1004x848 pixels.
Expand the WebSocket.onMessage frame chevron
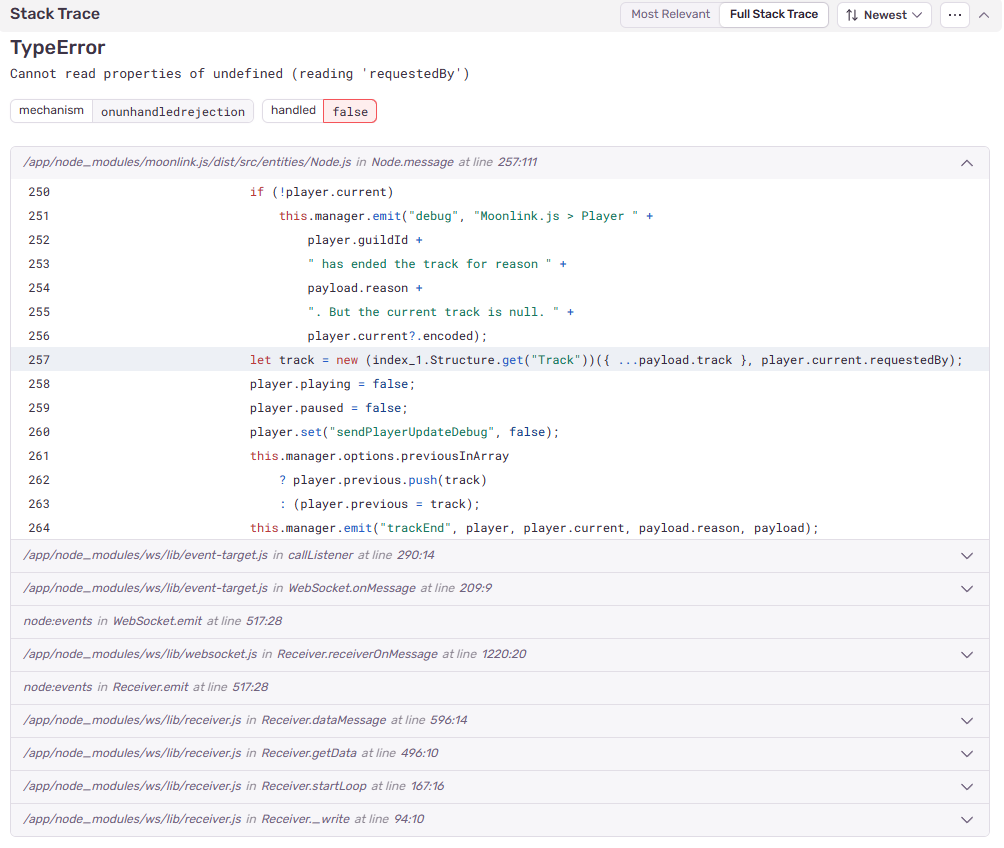(966, 589)
